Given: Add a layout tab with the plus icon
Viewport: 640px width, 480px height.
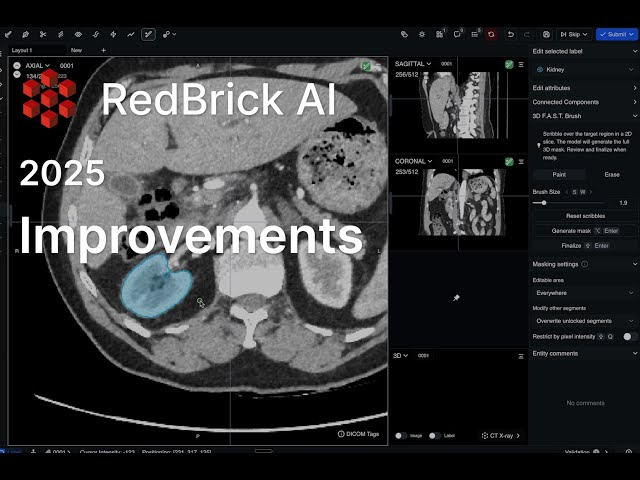Looking at the screenshot, I should click(x=103, y=50).
